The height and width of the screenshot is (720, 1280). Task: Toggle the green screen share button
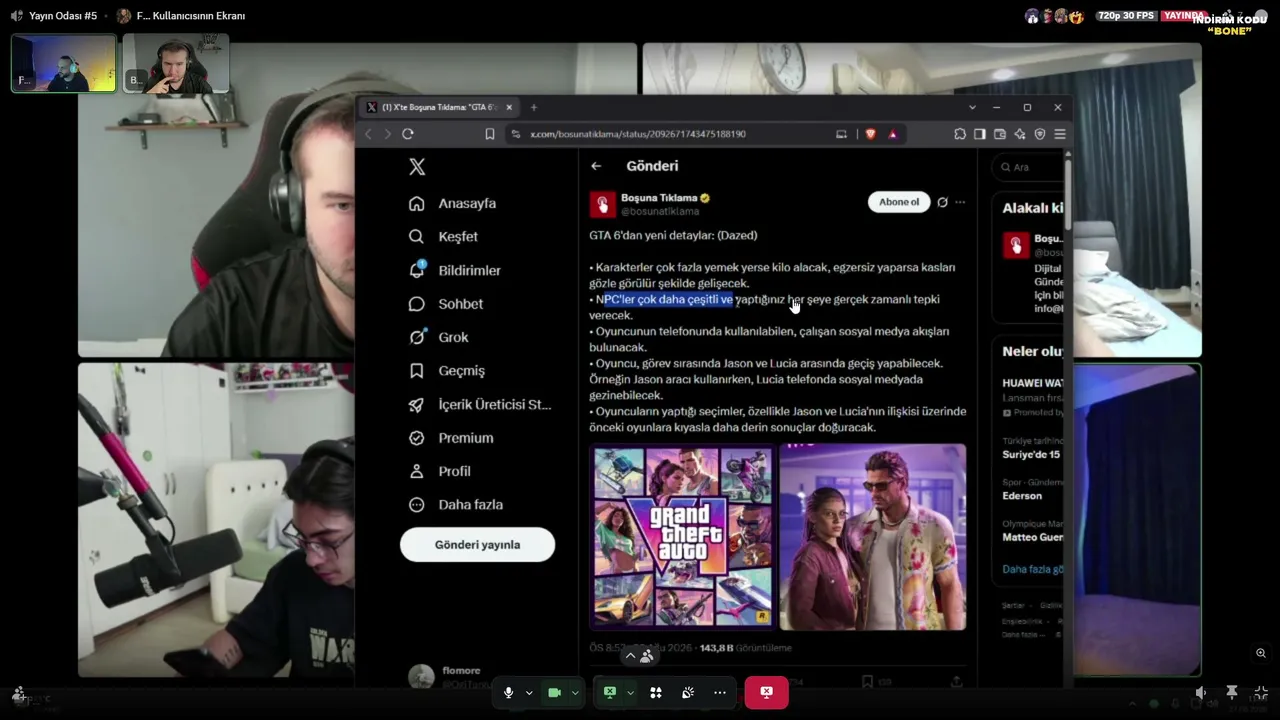pyautogui.click(x=609, y=692)
